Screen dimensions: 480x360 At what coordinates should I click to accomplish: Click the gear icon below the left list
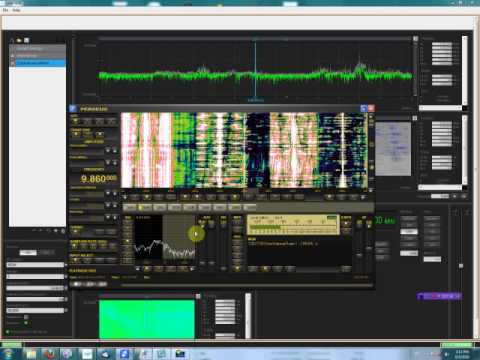tap(56, 231)
